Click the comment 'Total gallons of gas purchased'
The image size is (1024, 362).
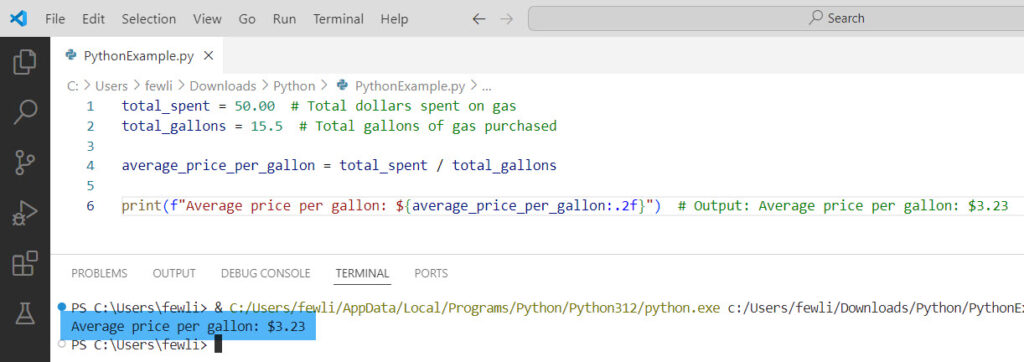(428, 125)
